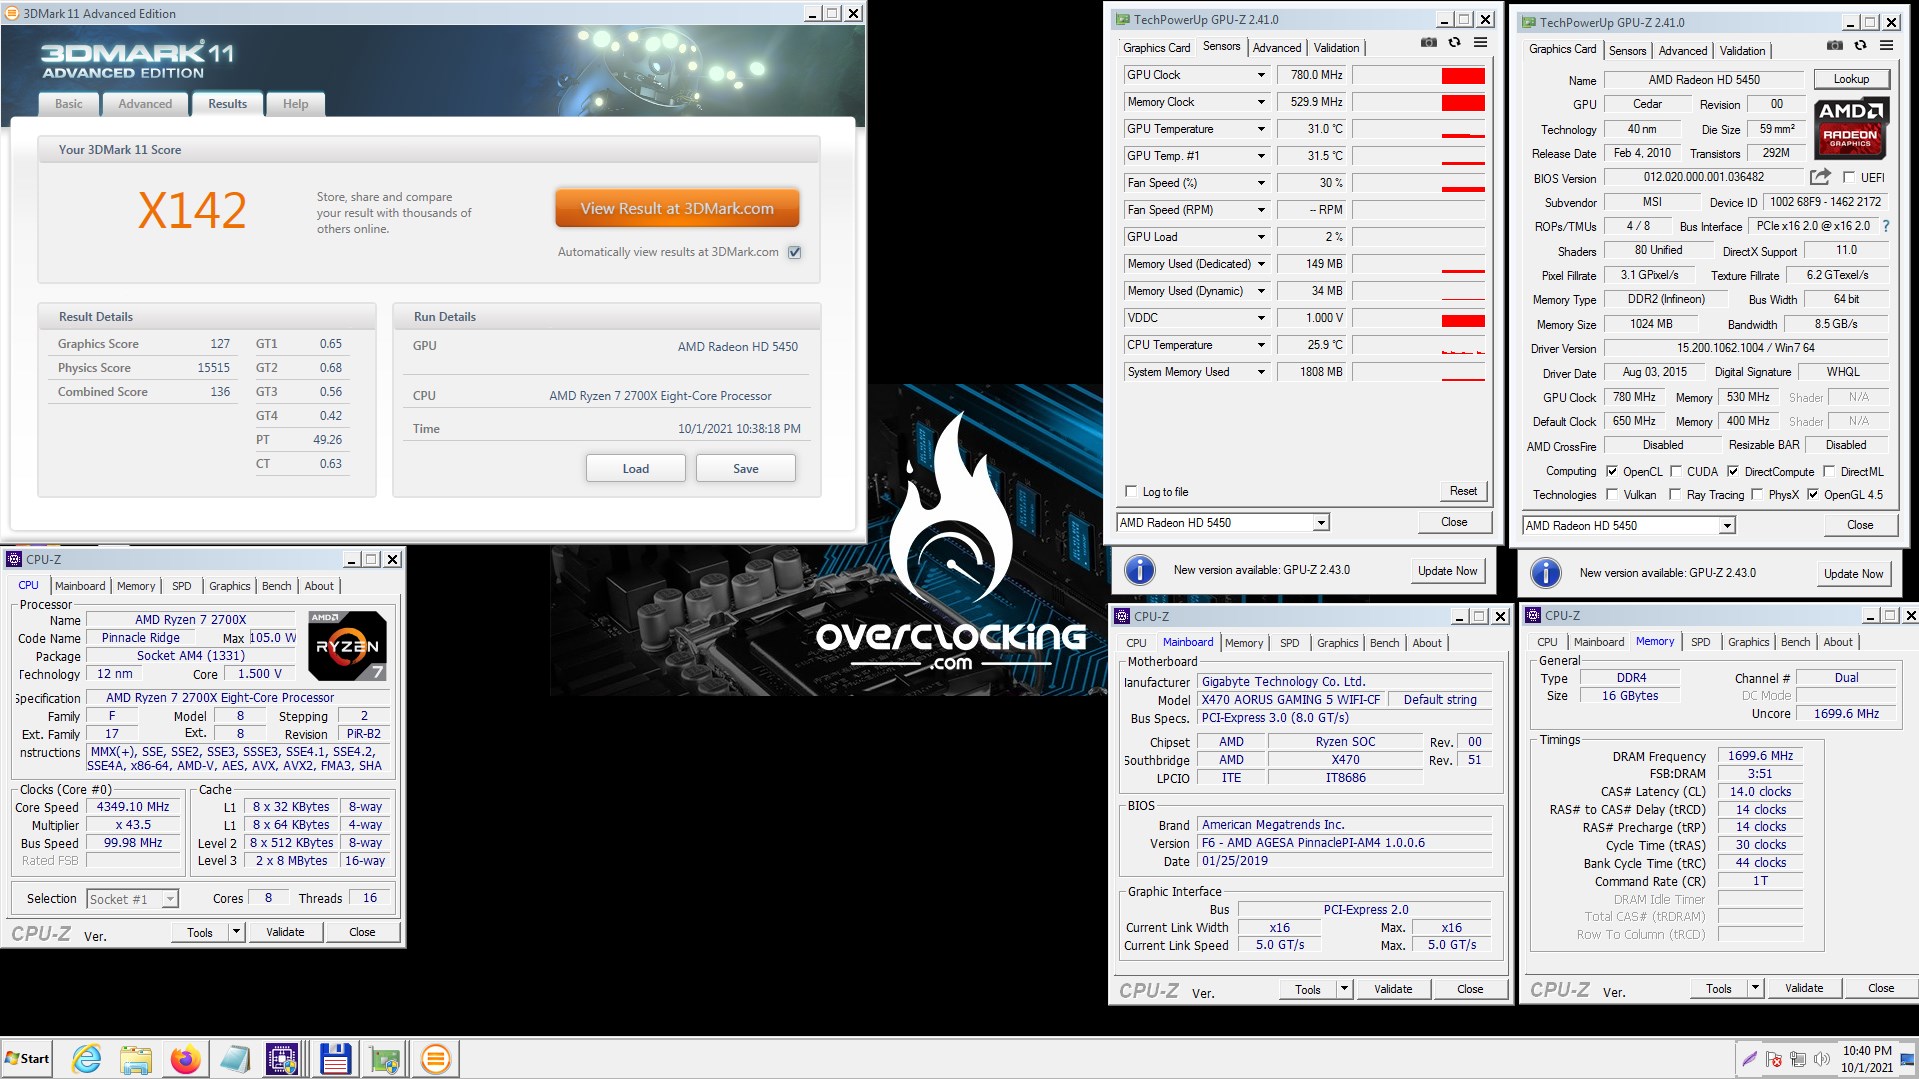
Task: Open the notepad icon in taskbar
Action: [x=235, y=1059]
